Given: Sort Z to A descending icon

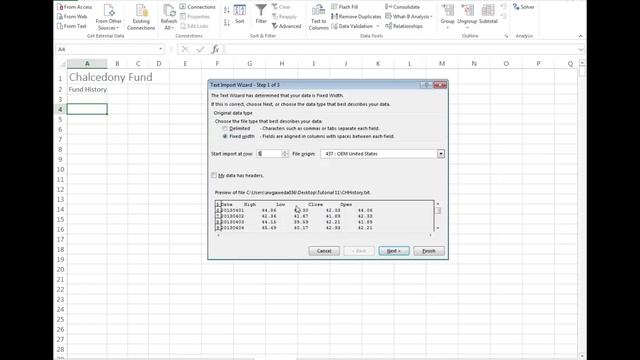Looking at the screenshot, I should point(227,23).
